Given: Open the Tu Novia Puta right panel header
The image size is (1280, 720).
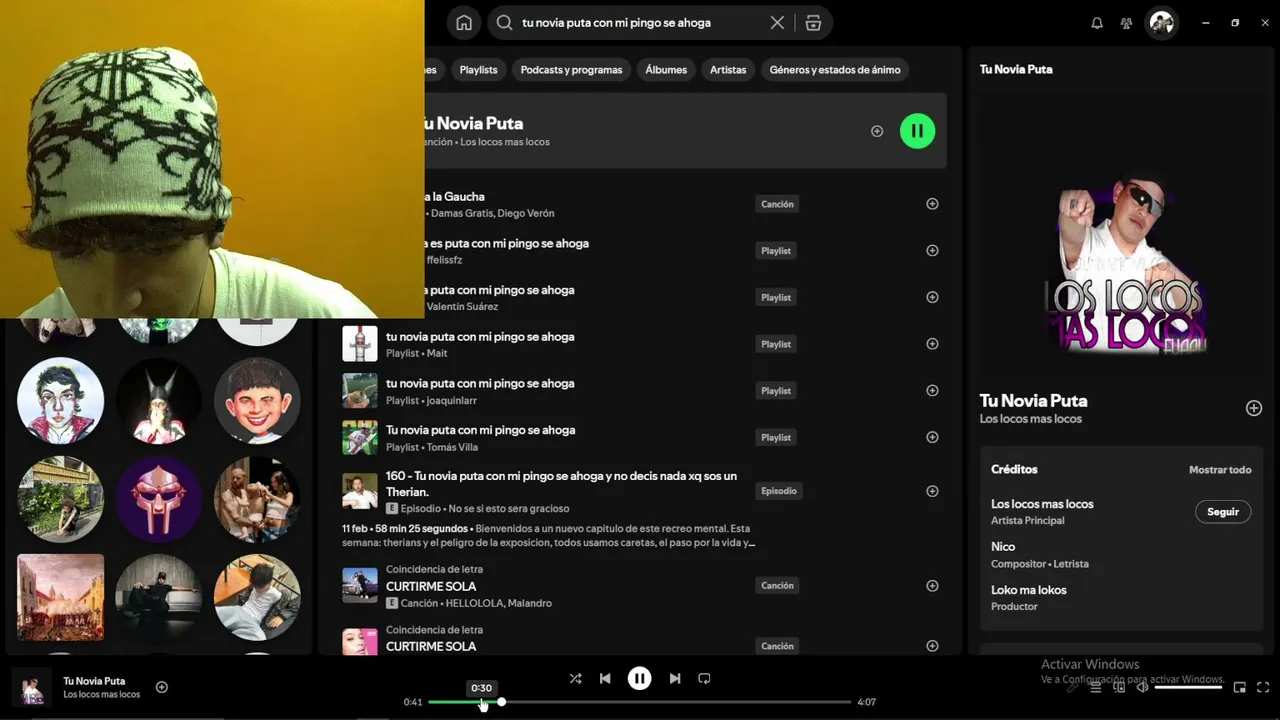Looking at the screenshot, I should coord(1016,69).
